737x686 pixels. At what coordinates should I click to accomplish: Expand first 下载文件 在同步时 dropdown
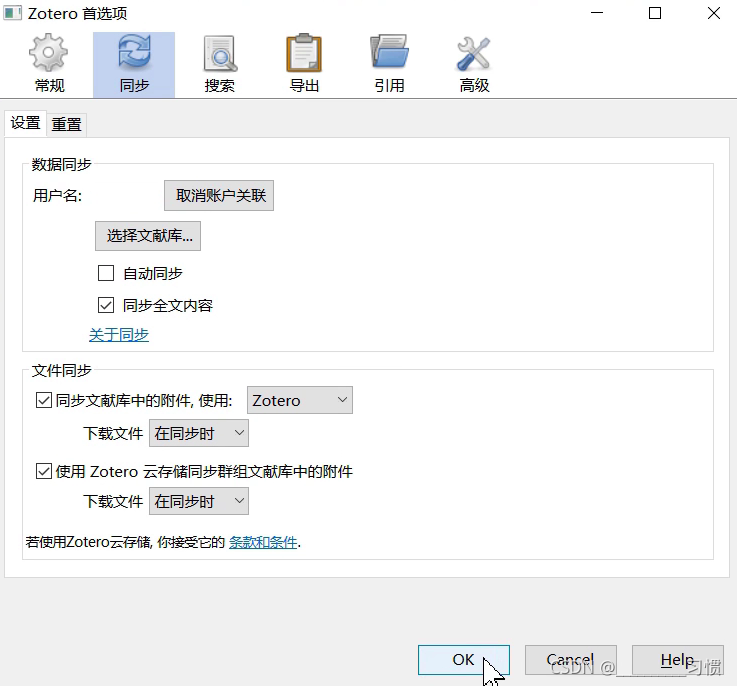[x=198, y=432]
